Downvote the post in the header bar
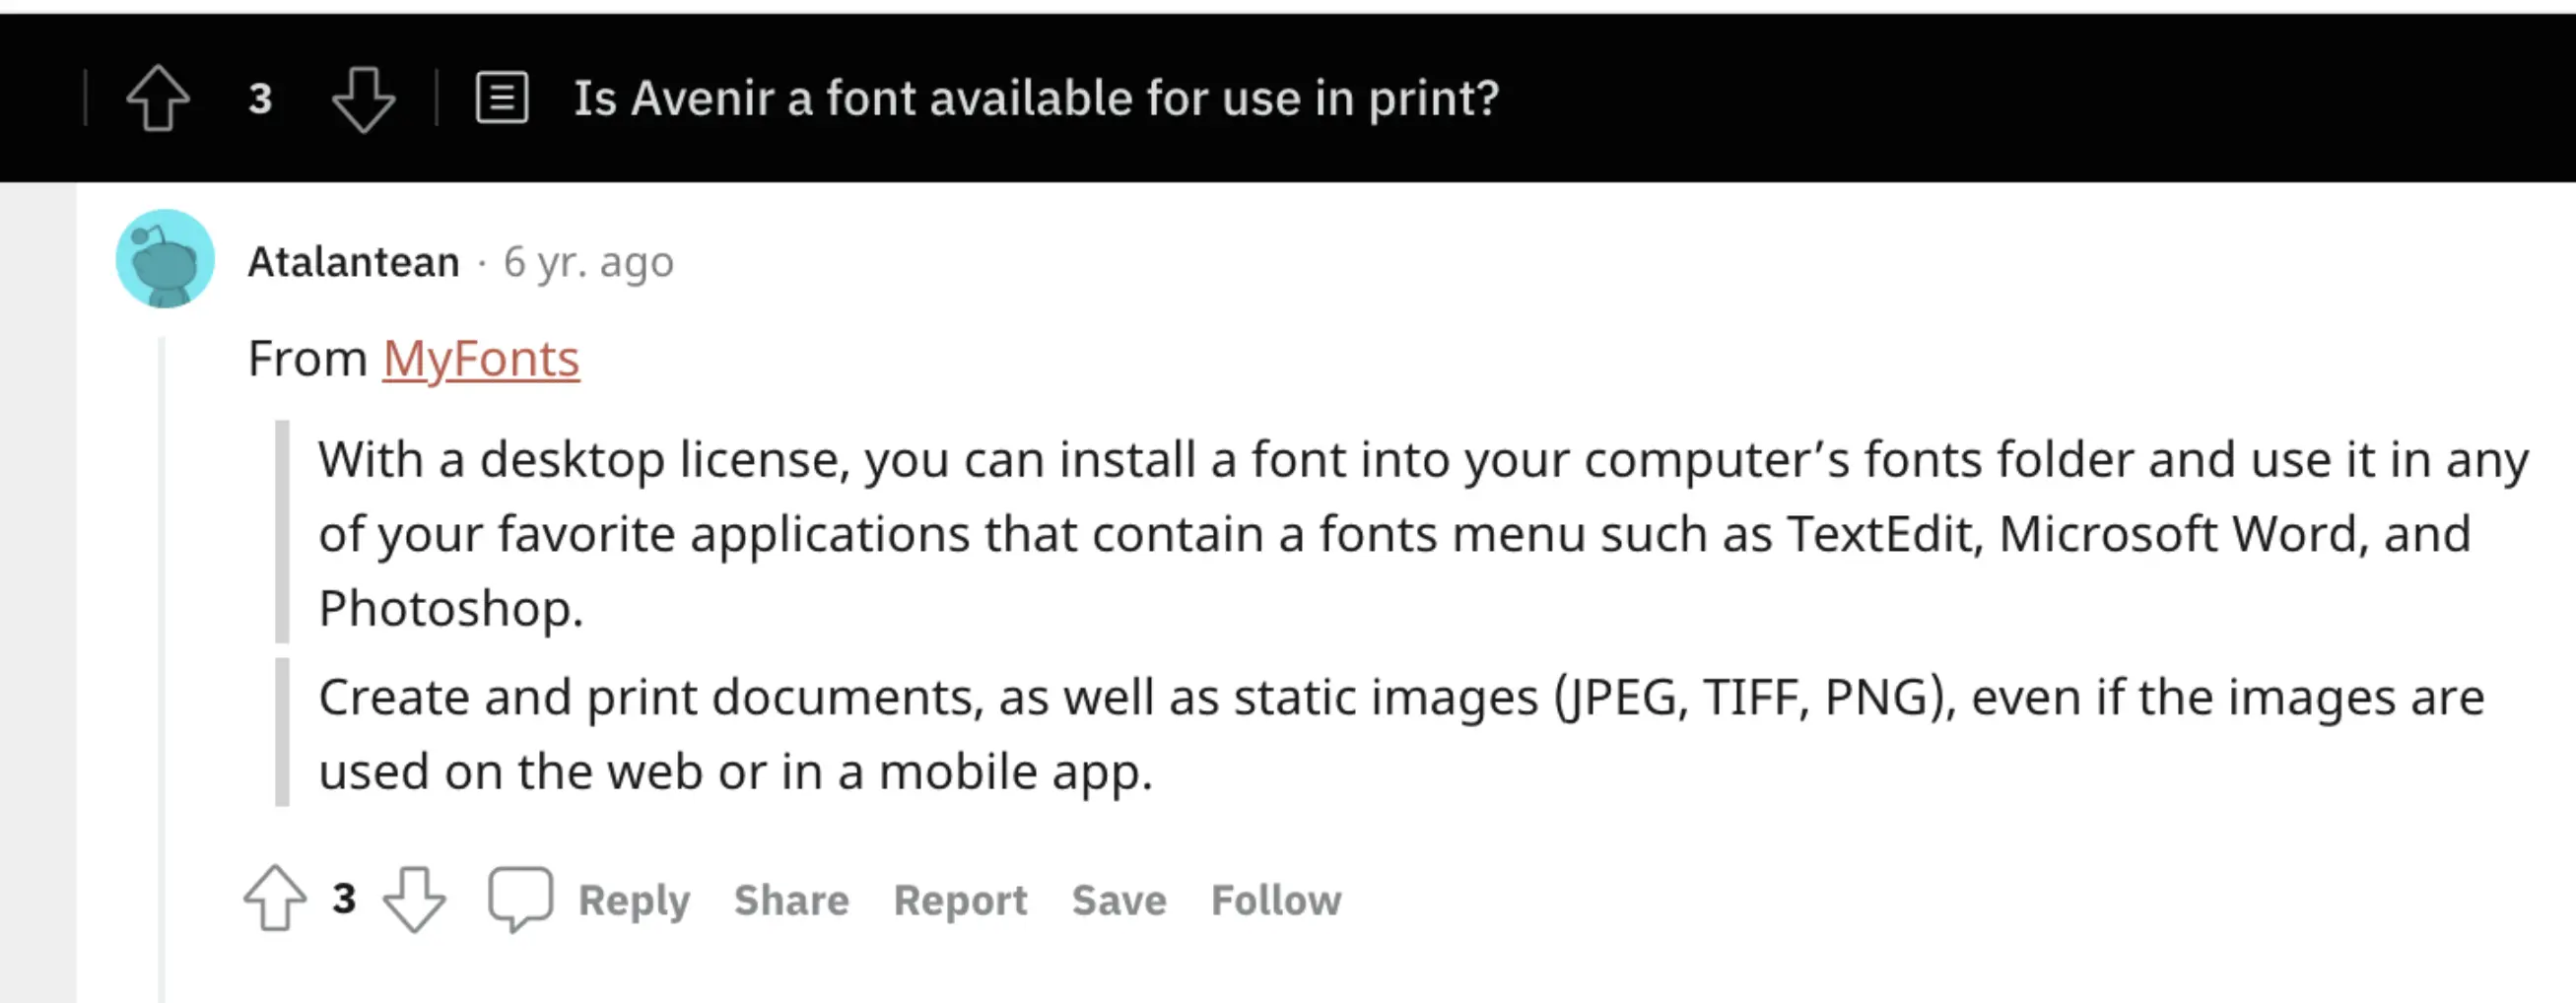 [363, 99]
